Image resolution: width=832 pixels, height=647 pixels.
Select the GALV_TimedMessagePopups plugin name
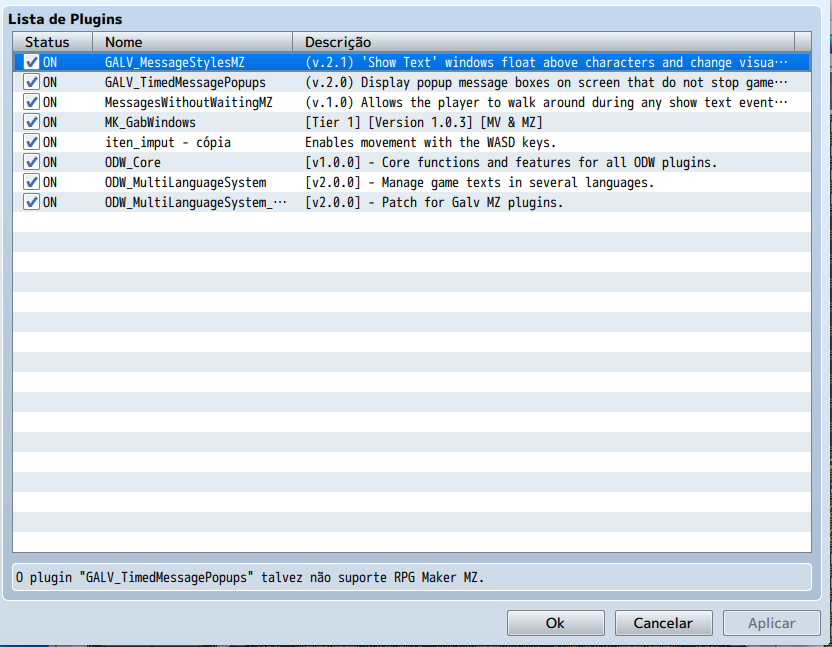pos(185,83)
